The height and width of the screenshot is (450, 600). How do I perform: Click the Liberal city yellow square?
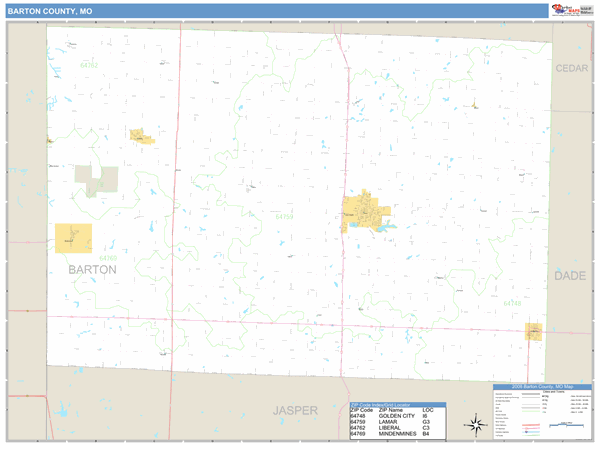coord(73,238)
